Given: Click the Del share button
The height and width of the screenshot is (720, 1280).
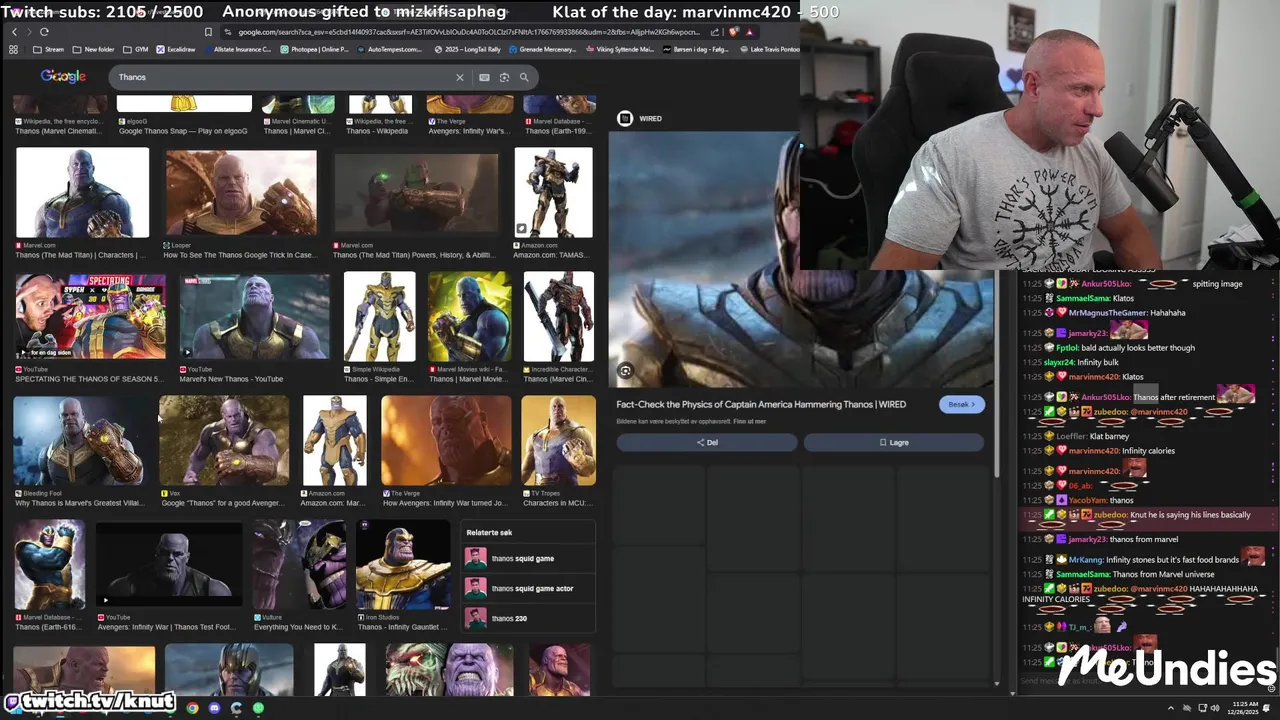Looking at the screenshot, I should click(707, 442).
